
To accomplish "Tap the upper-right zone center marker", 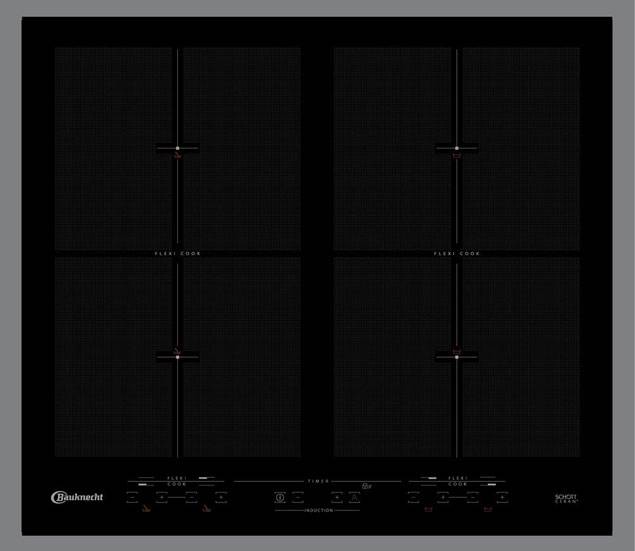I will pyautogui.click(x=457, y=149).
